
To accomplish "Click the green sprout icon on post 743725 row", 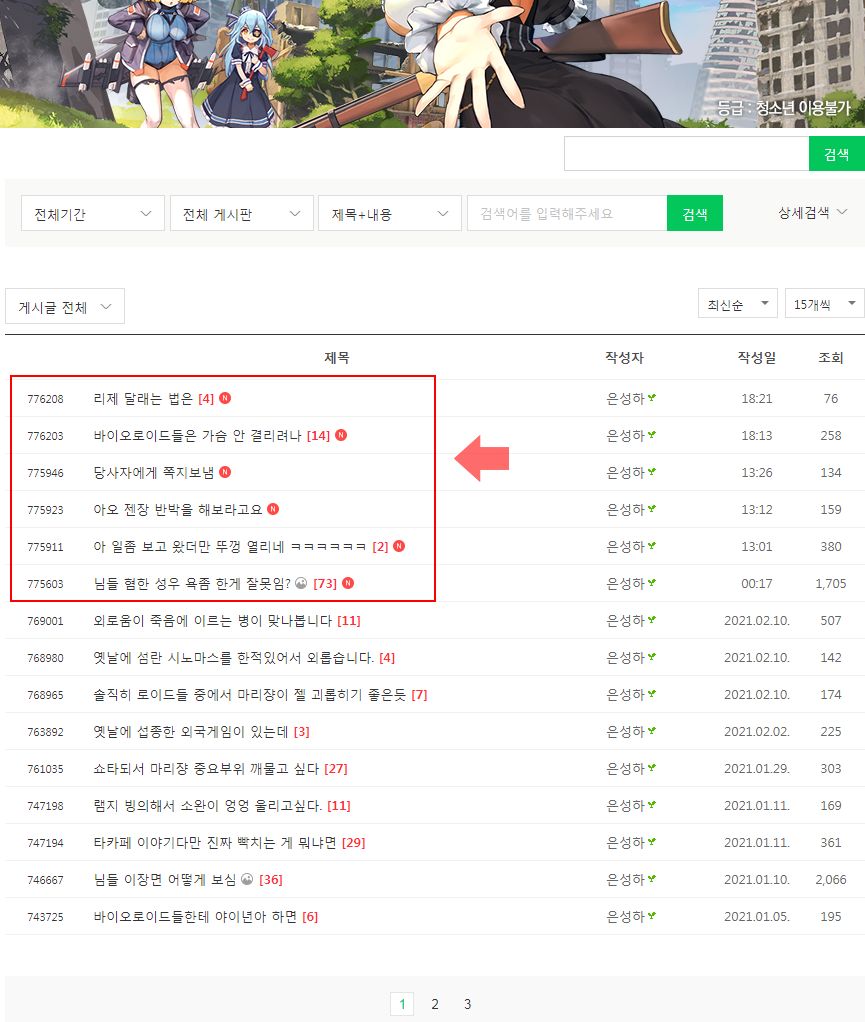I will click(652, 916).
